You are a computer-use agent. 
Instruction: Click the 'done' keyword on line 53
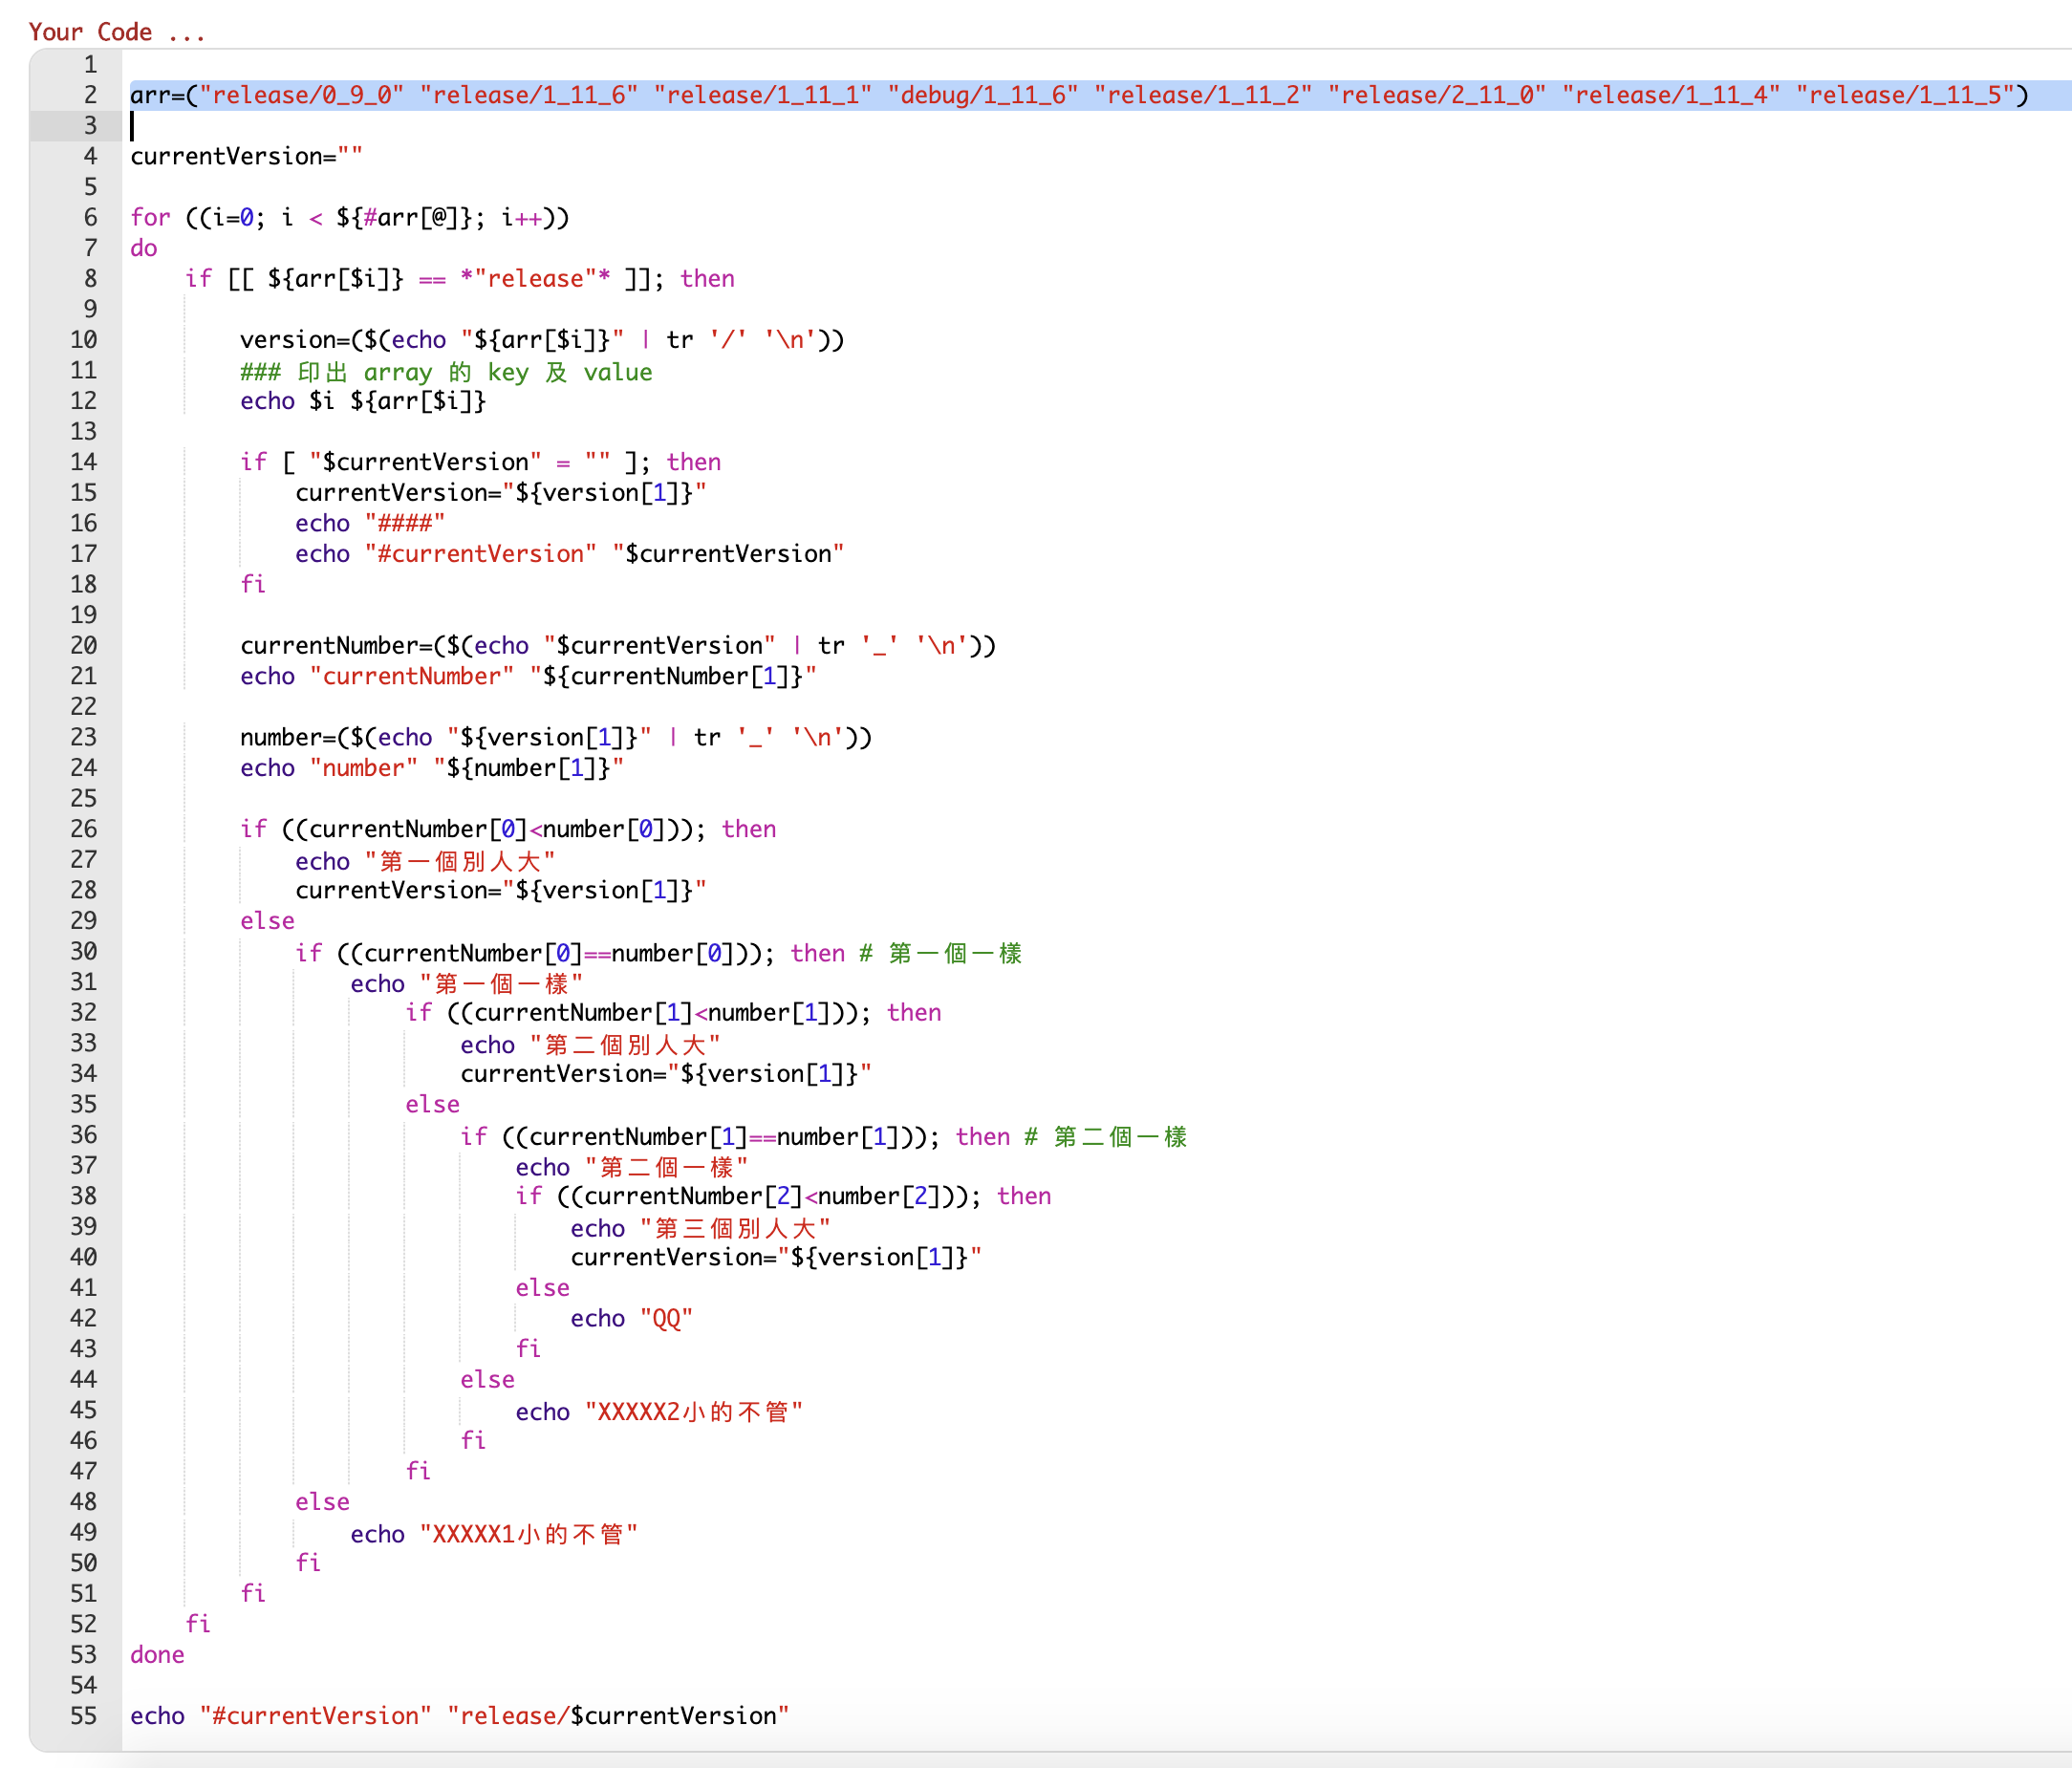(x=157, y=1655)
